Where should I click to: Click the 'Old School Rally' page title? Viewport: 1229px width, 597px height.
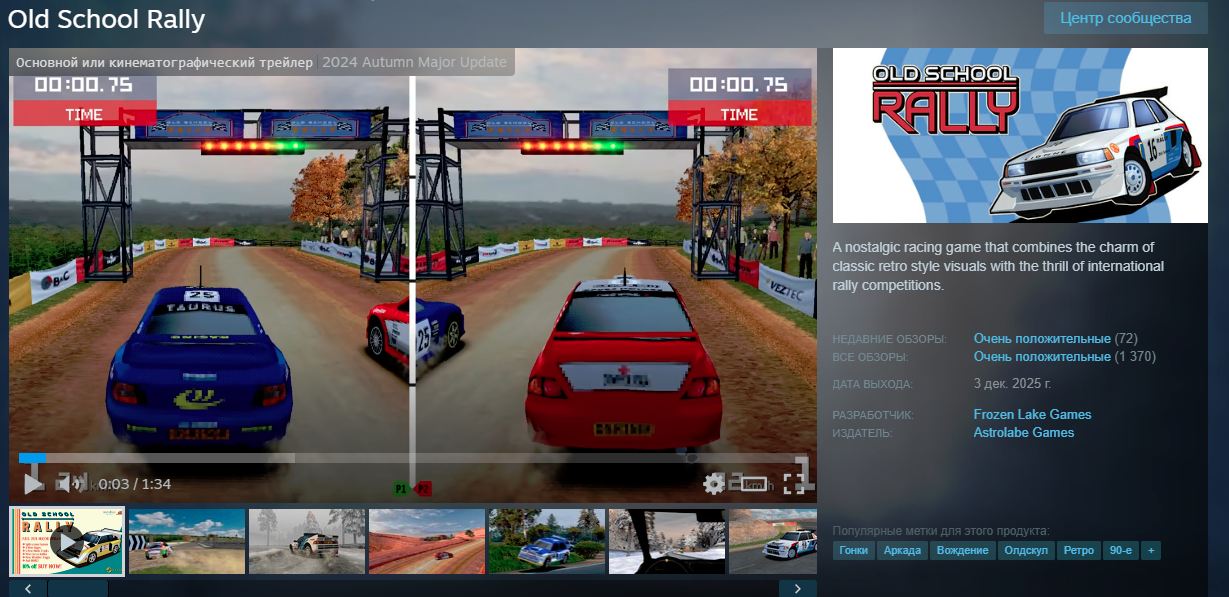point(106,19)
